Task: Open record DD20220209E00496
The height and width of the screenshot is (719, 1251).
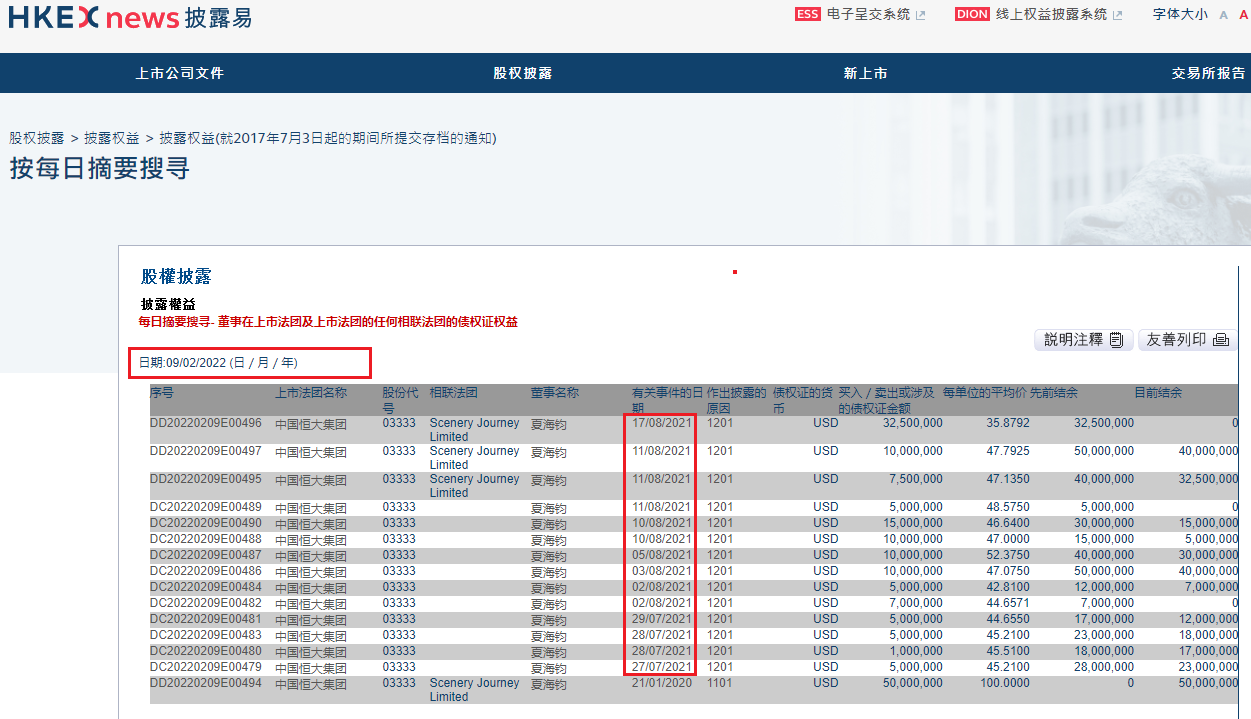Action: point(206,423)
